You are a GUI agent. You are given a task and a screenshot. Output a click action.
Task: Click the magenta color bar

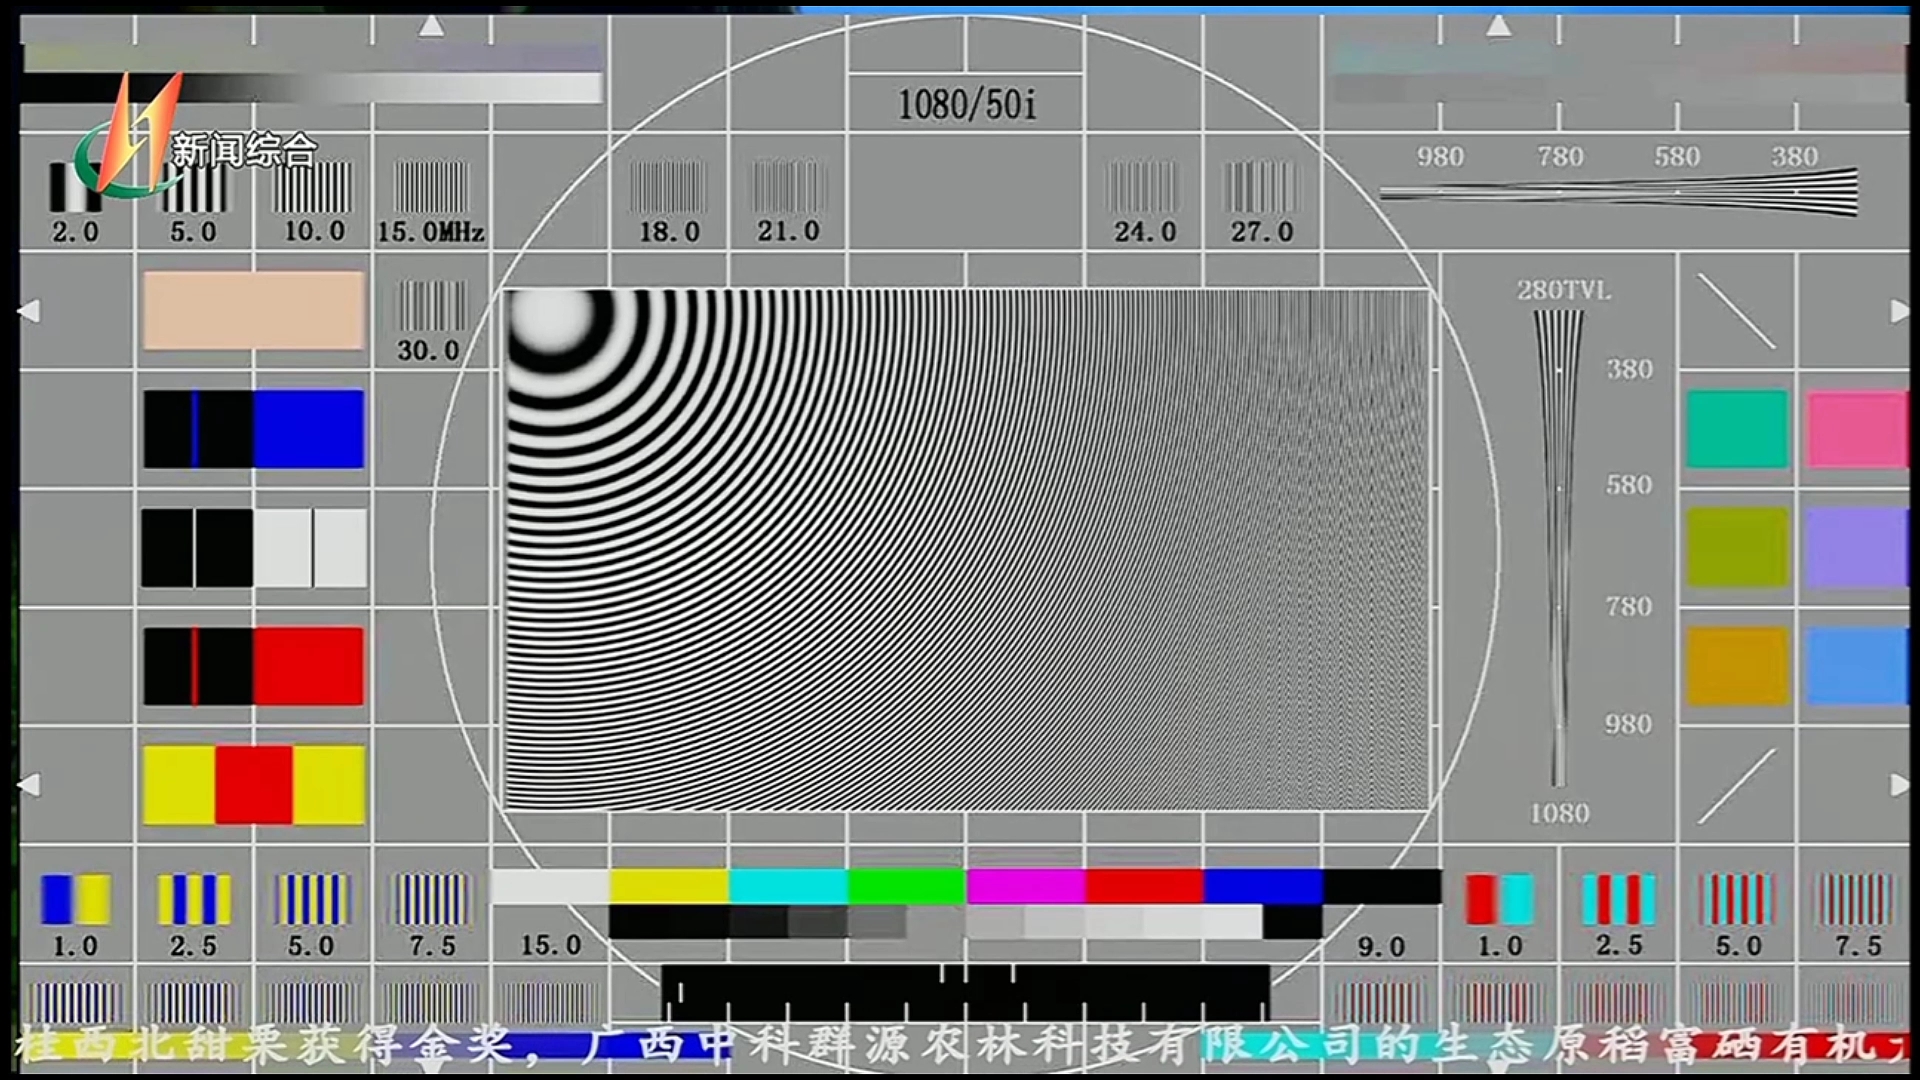pos(1026,886)
